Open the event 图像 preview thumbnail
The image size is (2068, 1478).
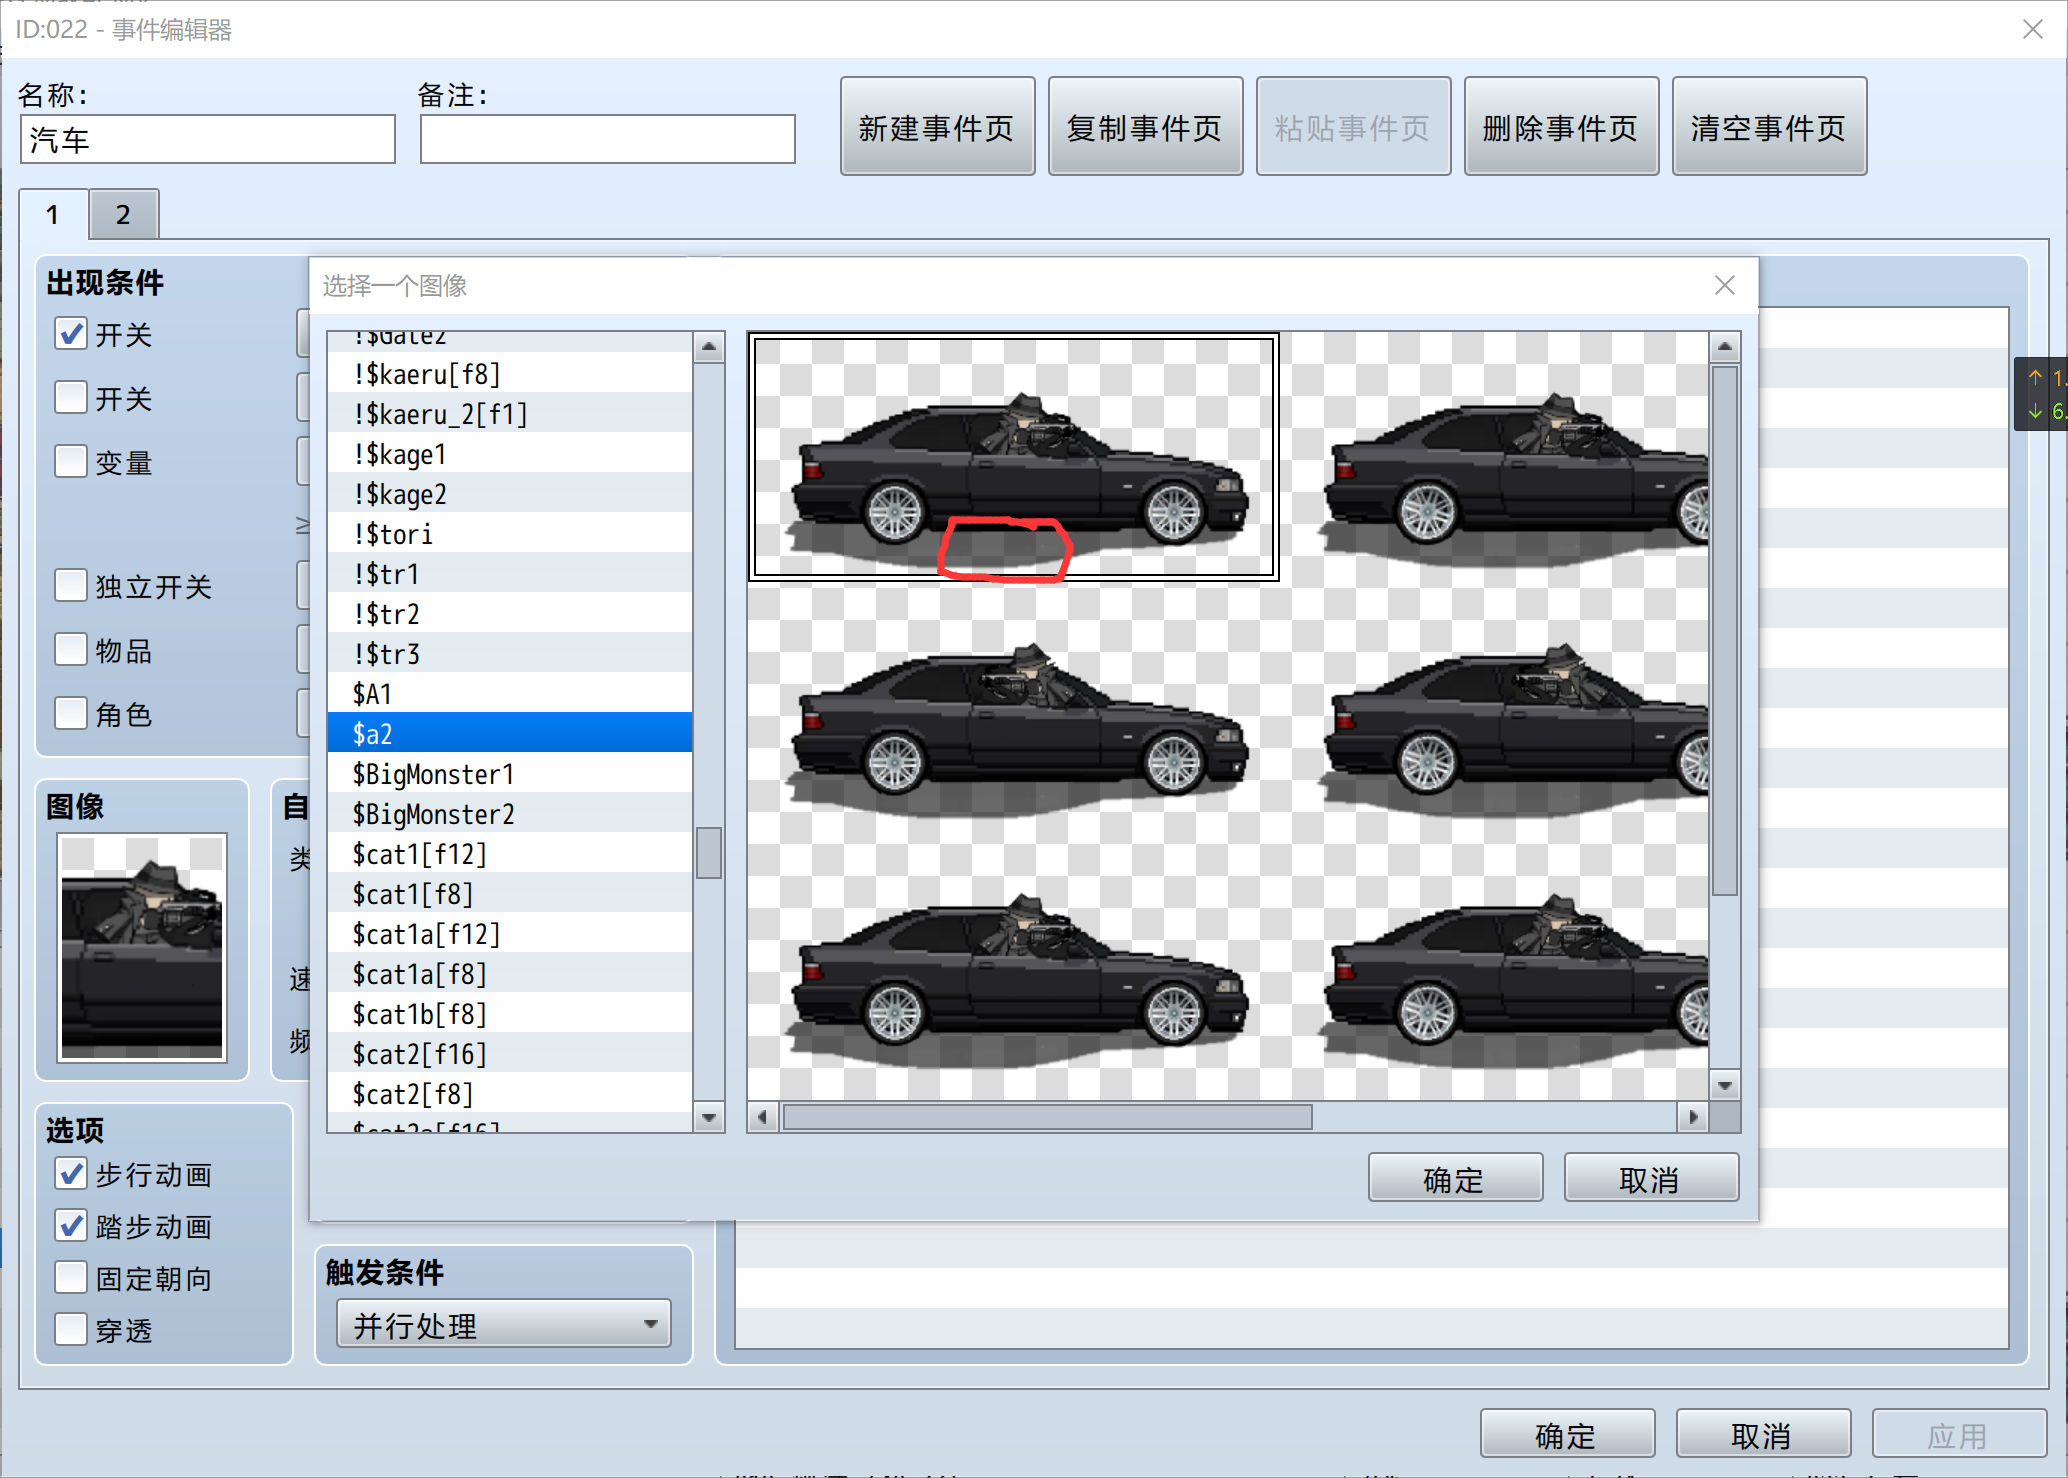click(x=142, y=946)
